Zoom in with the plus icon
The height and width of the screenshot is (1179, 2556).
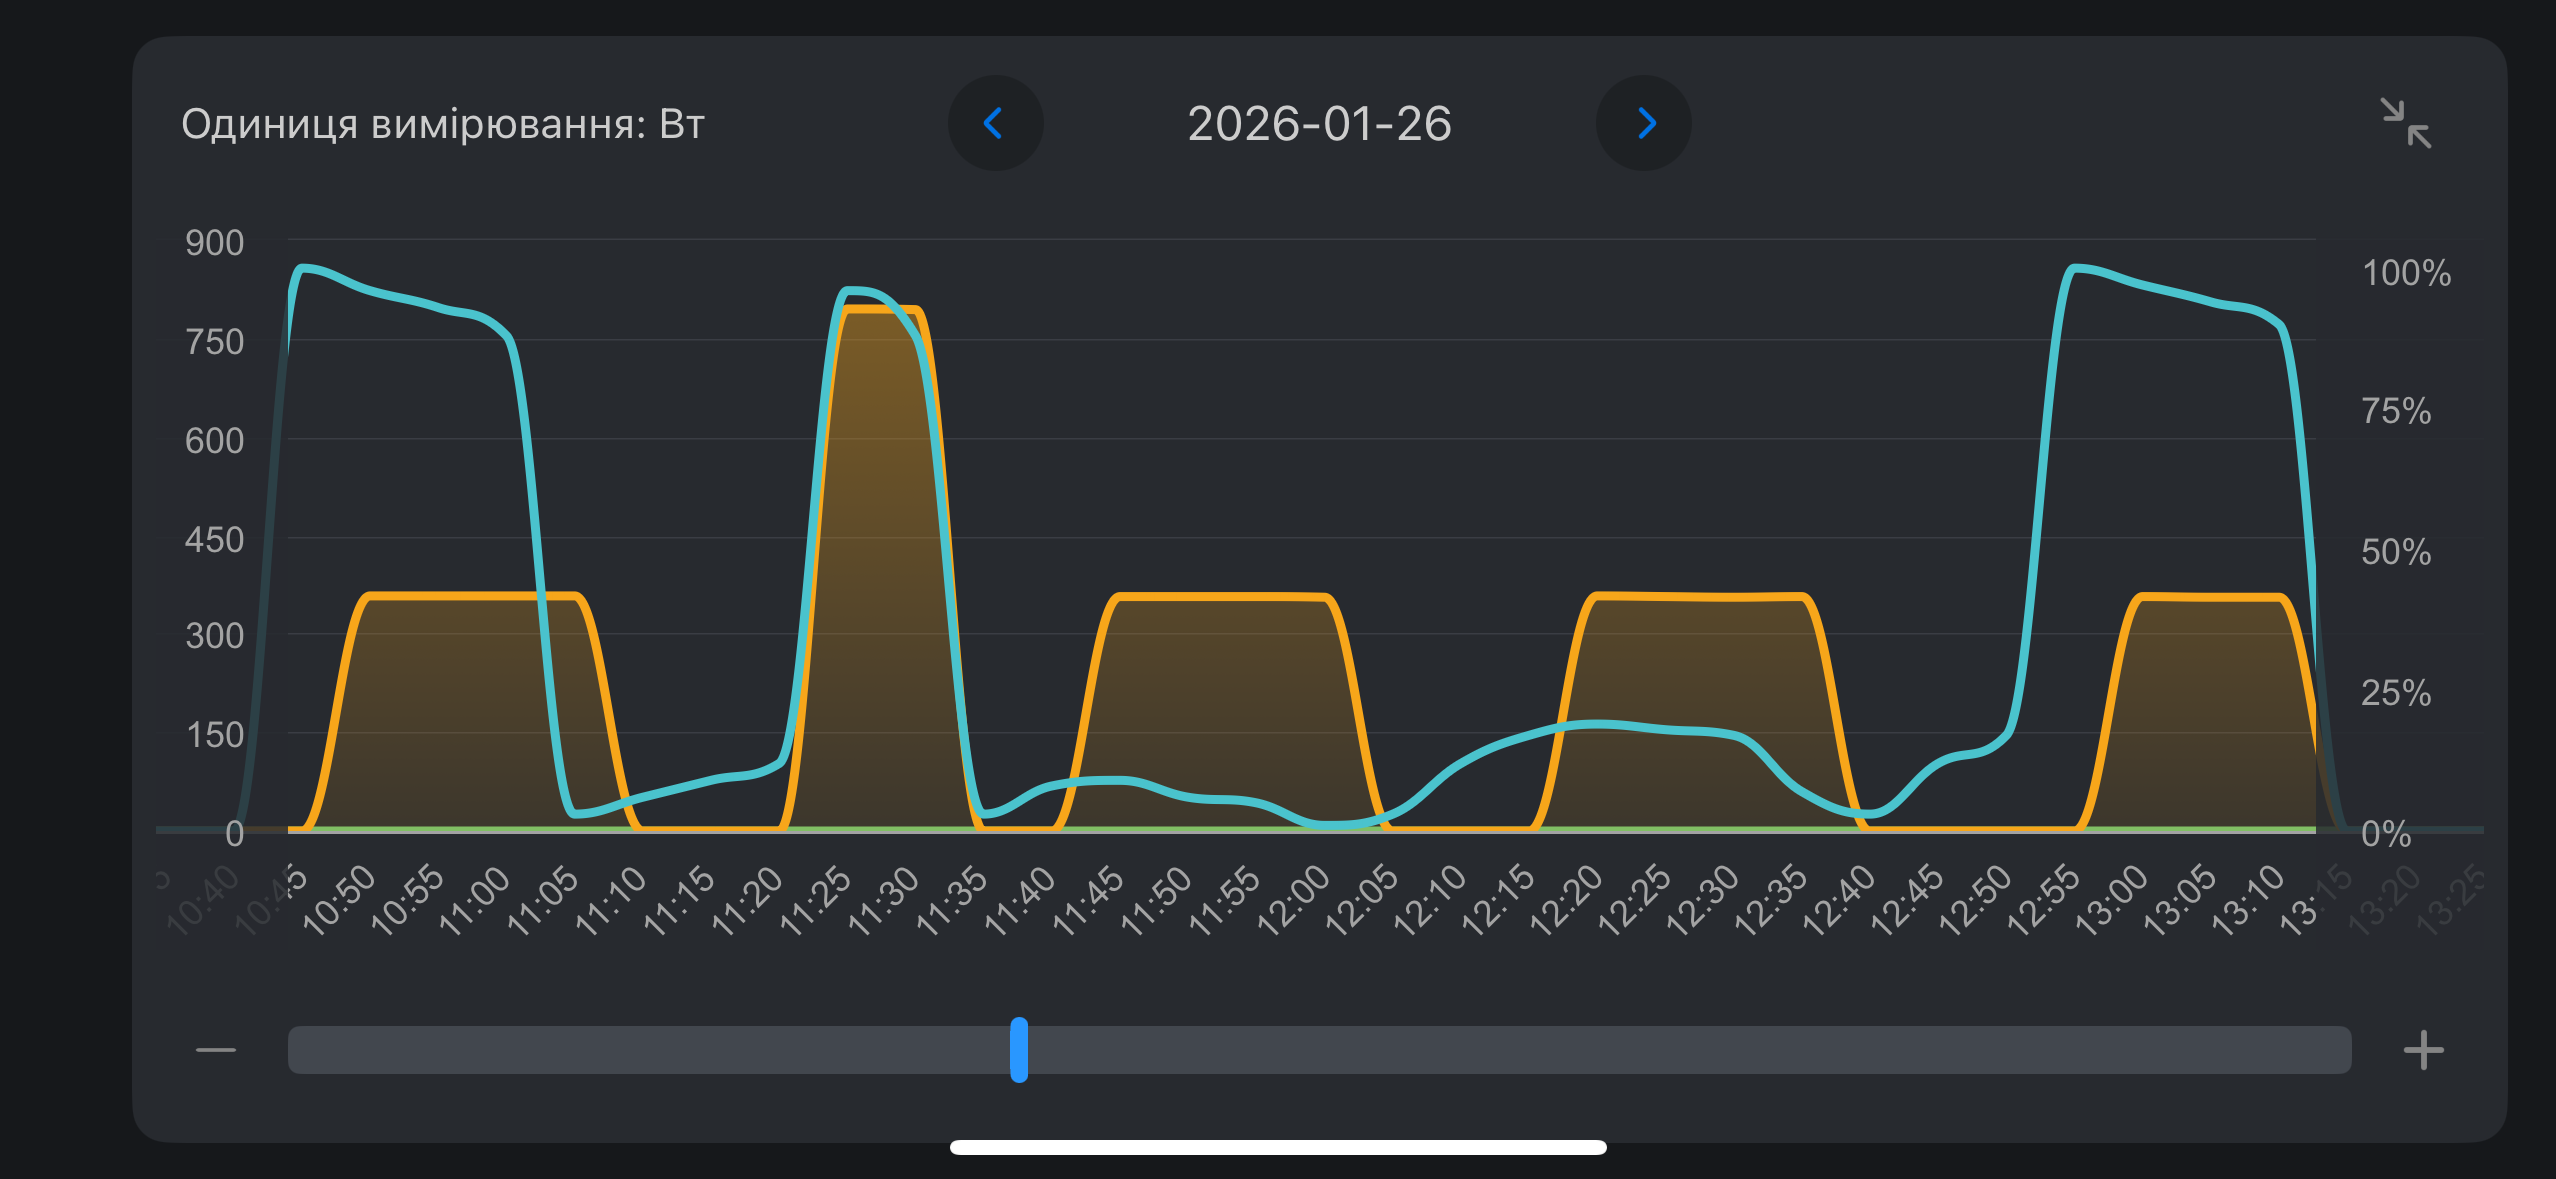[2423, 1049]
